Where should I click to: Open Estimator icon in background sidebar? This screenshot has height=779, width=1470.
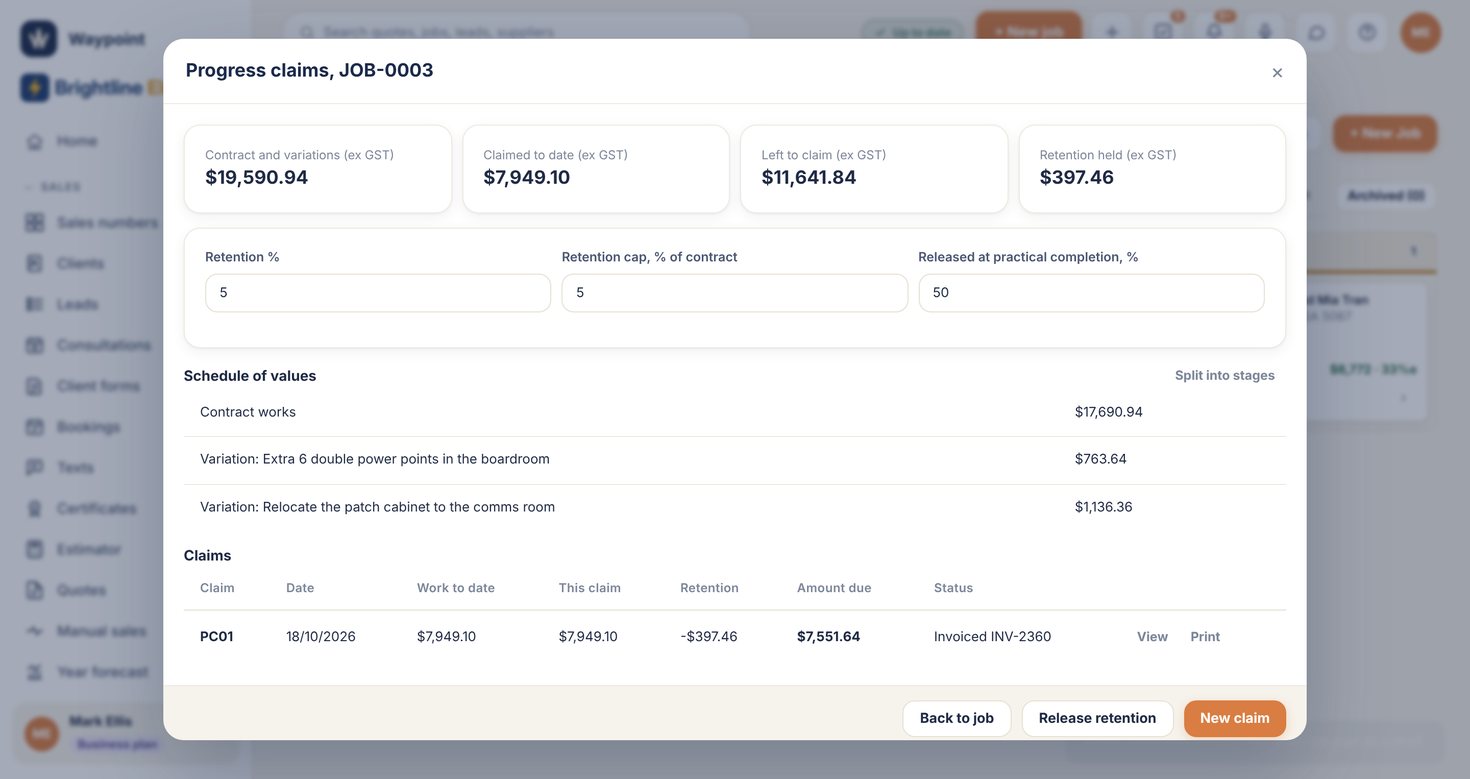click(35, 549)
